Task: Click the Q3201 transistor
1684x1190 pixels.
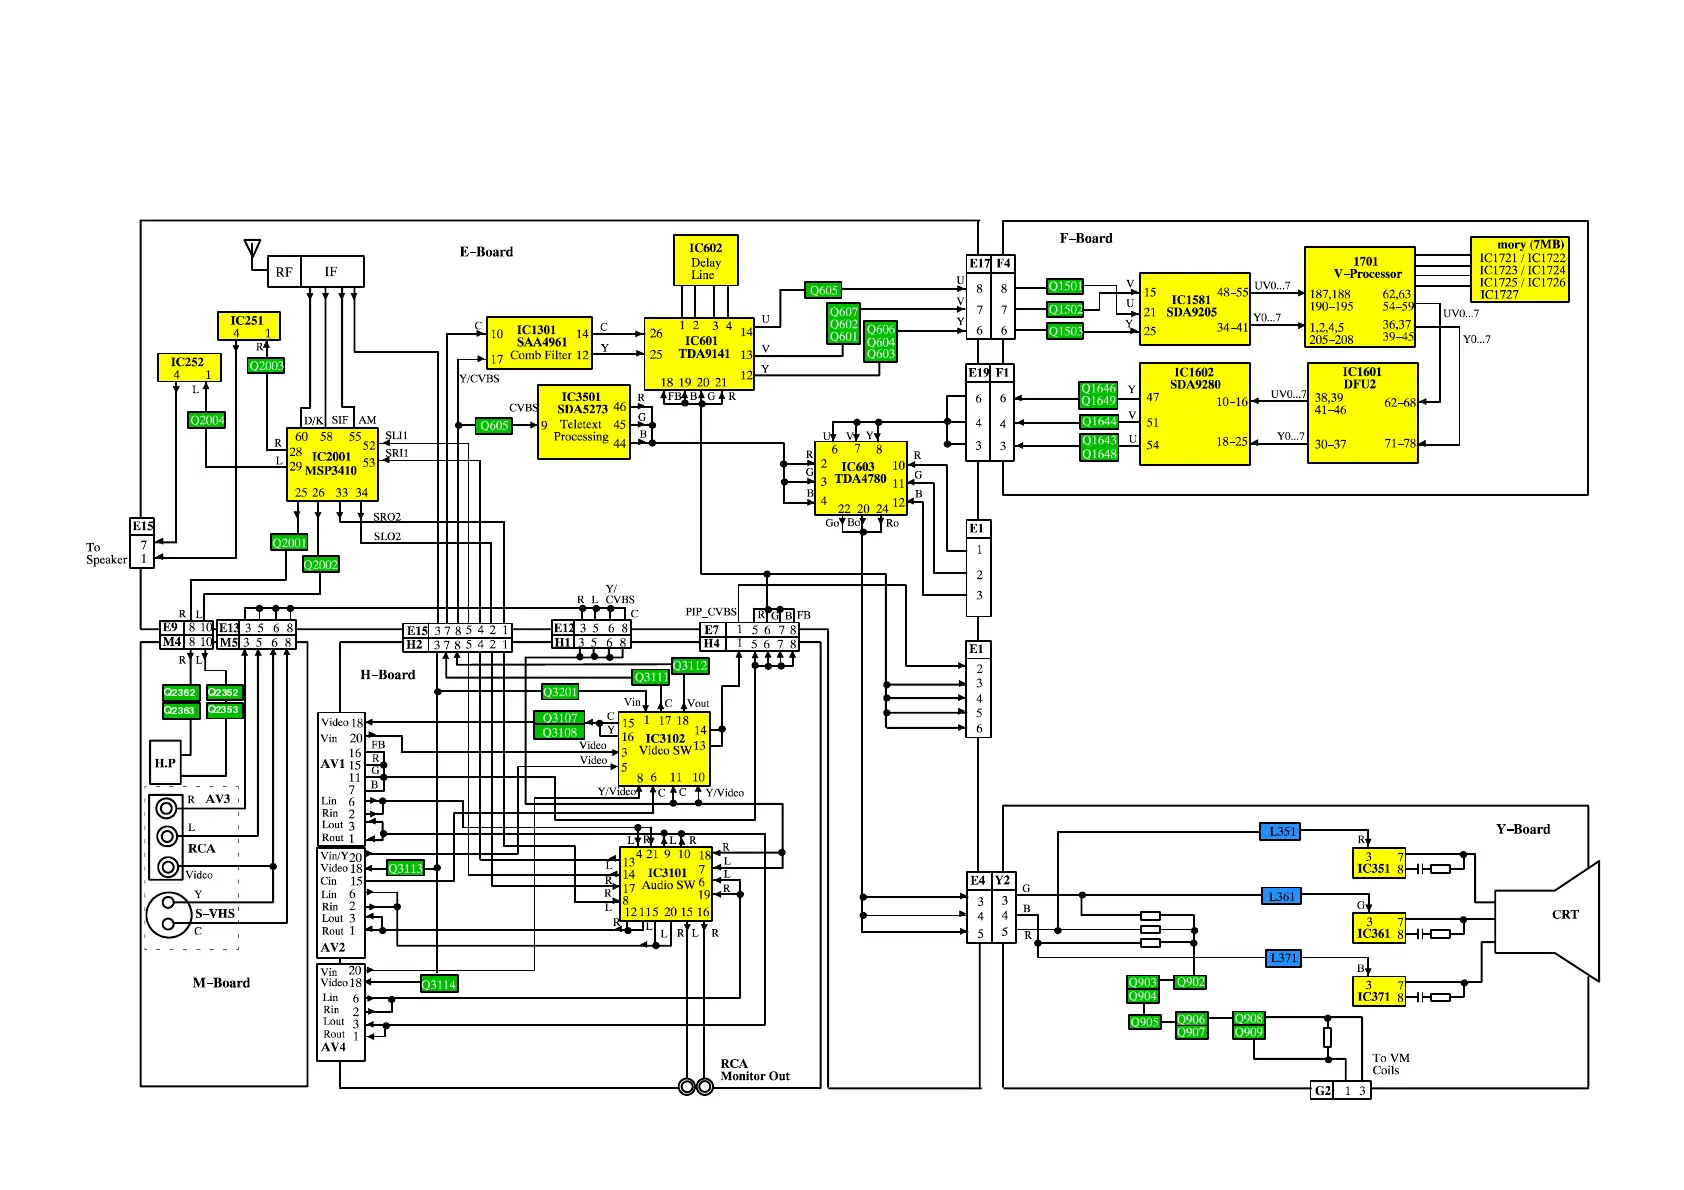Action: [x=561, y=692]
